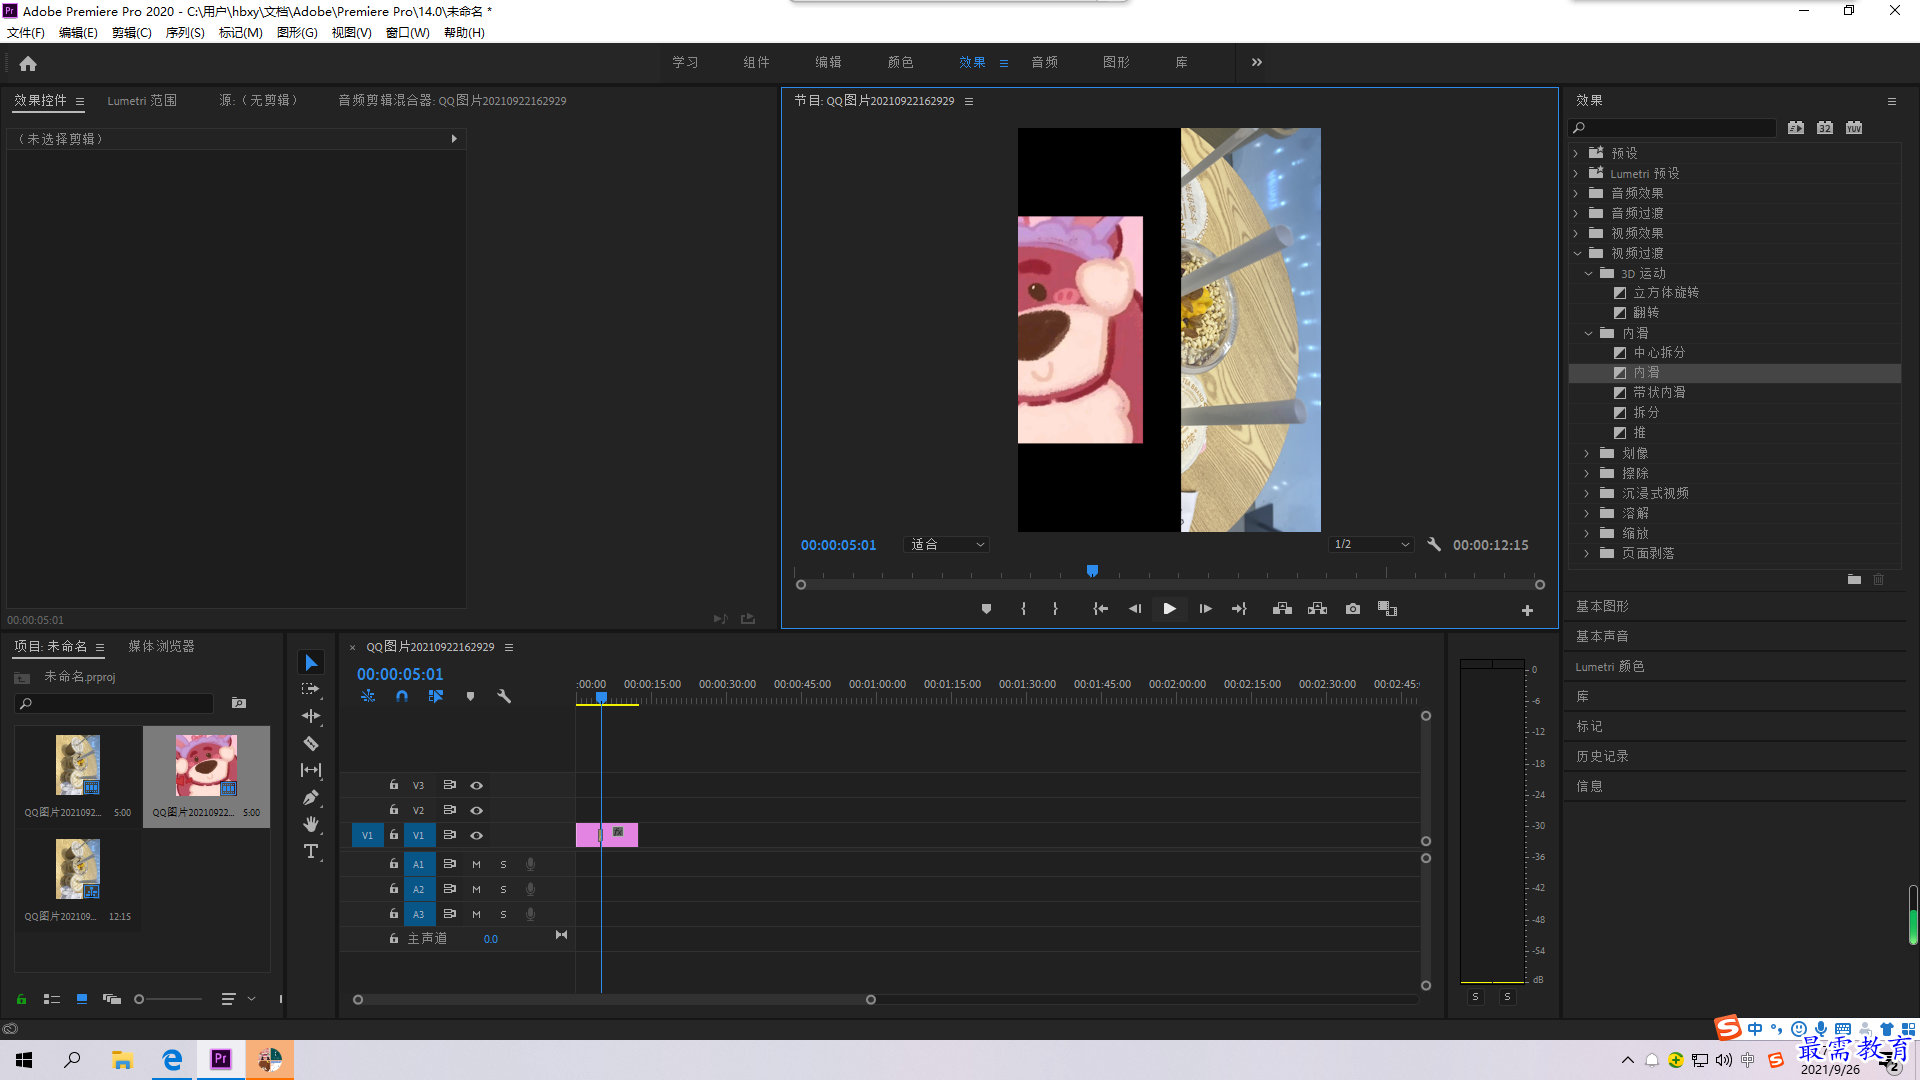This screenshot has height=1080, width=1920.
Task: Open the Lumetri 范围 tab
Action: (142, 101)
